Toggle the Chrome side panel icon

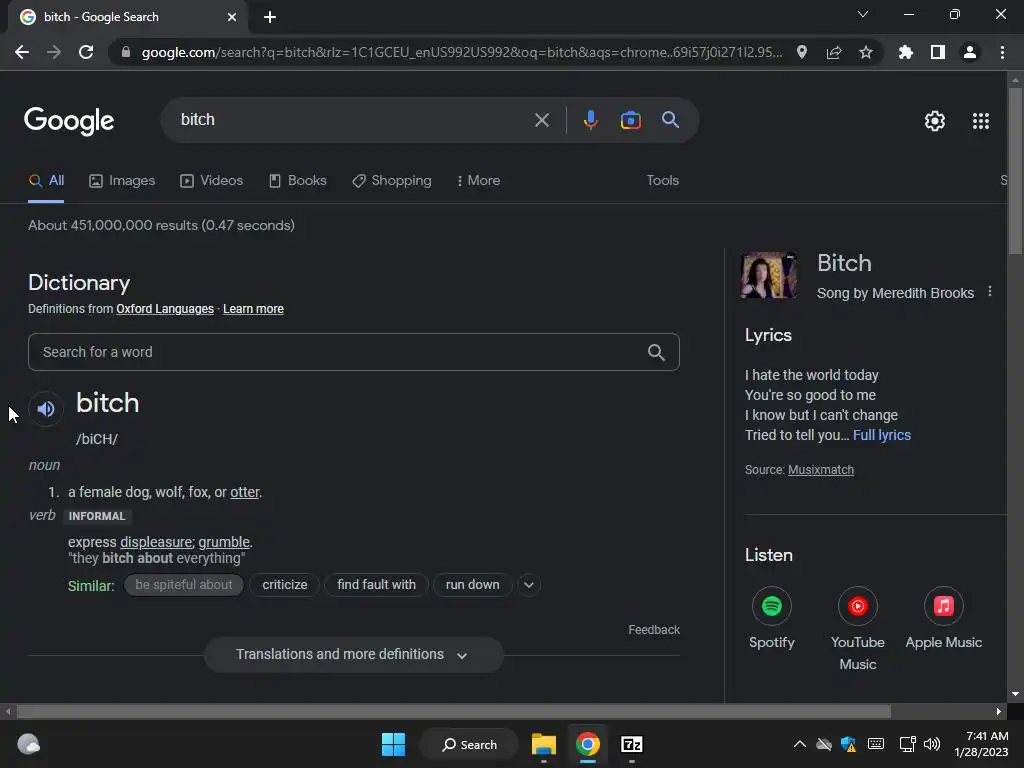click(x=938, y=52)
